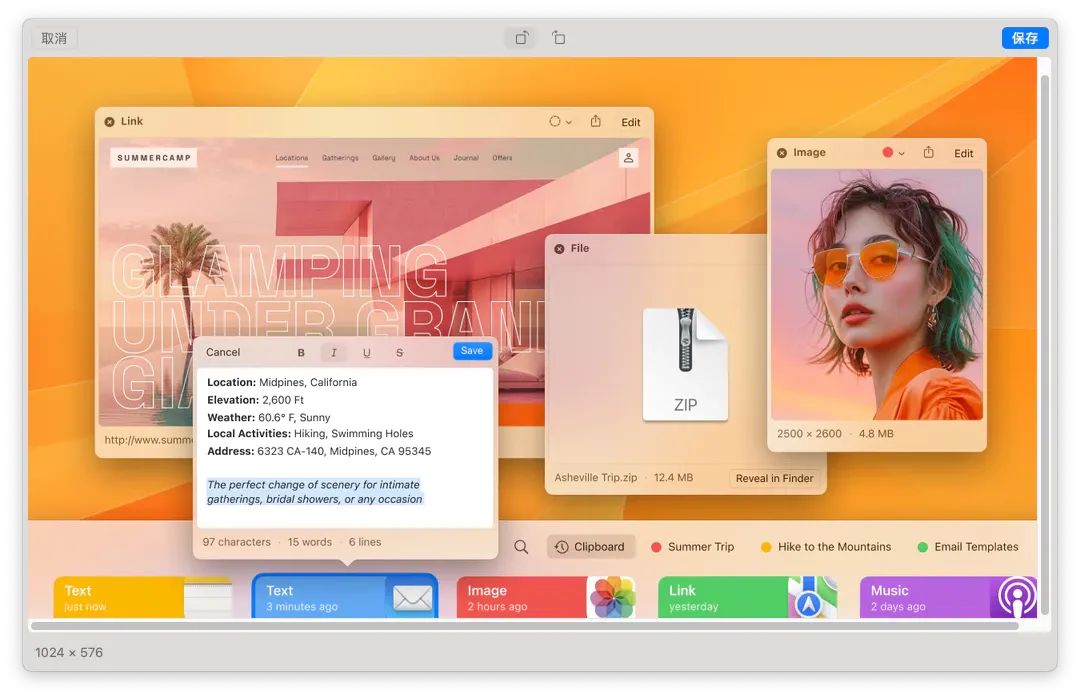Open the Journal webpage menu item
Image resolution: width=1080 pixels, height=698 pixels.
point(466,158)
